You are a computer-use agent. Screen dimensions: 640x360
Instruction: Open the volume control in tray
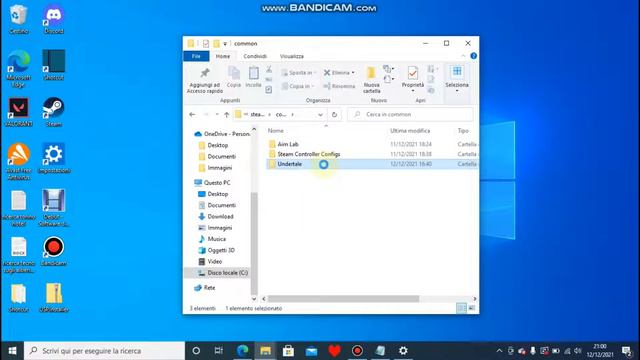point(578,351)
